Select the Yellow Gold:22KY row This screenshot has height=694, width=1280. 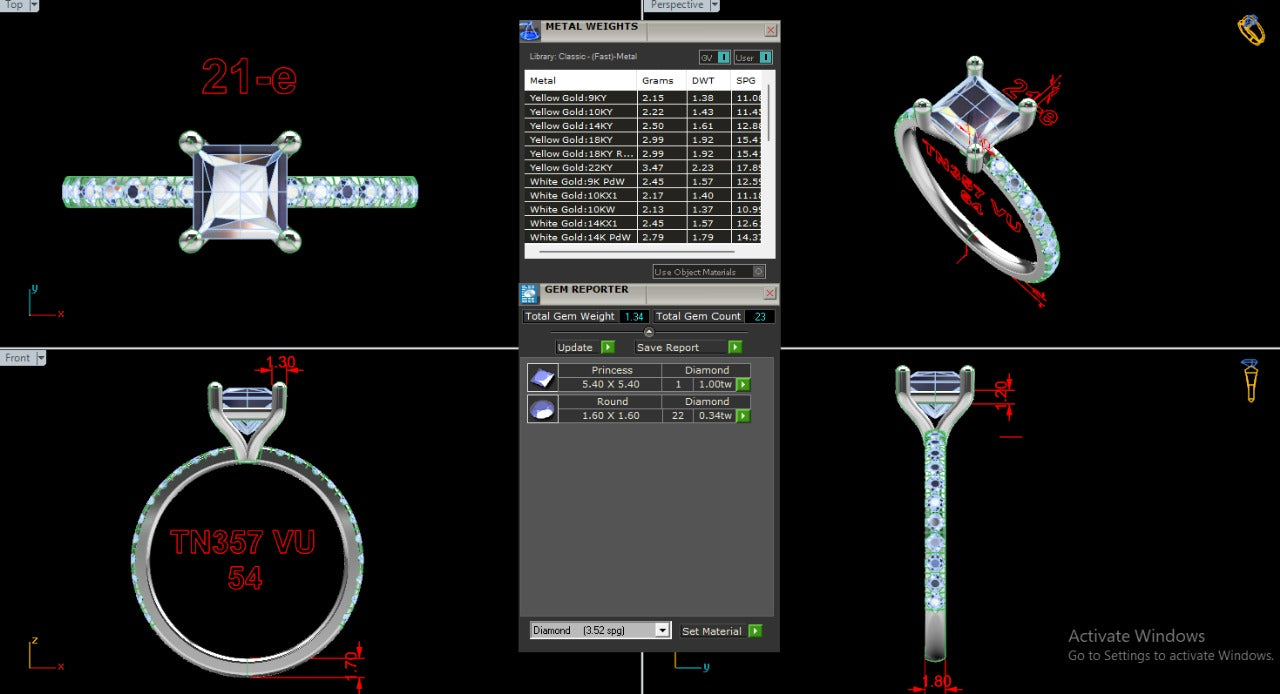[x=643, y=168]
